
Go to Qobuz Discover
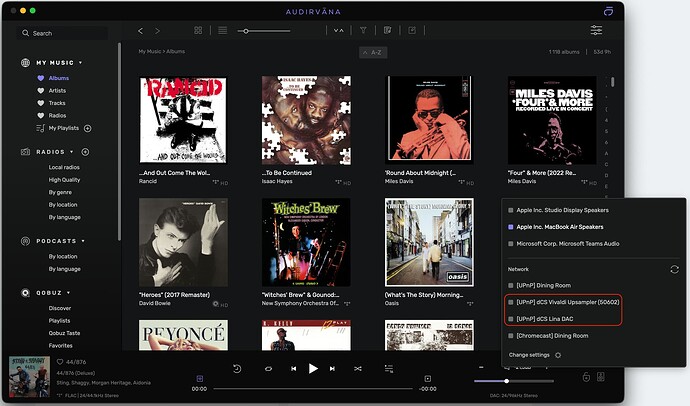click(60, 308)
